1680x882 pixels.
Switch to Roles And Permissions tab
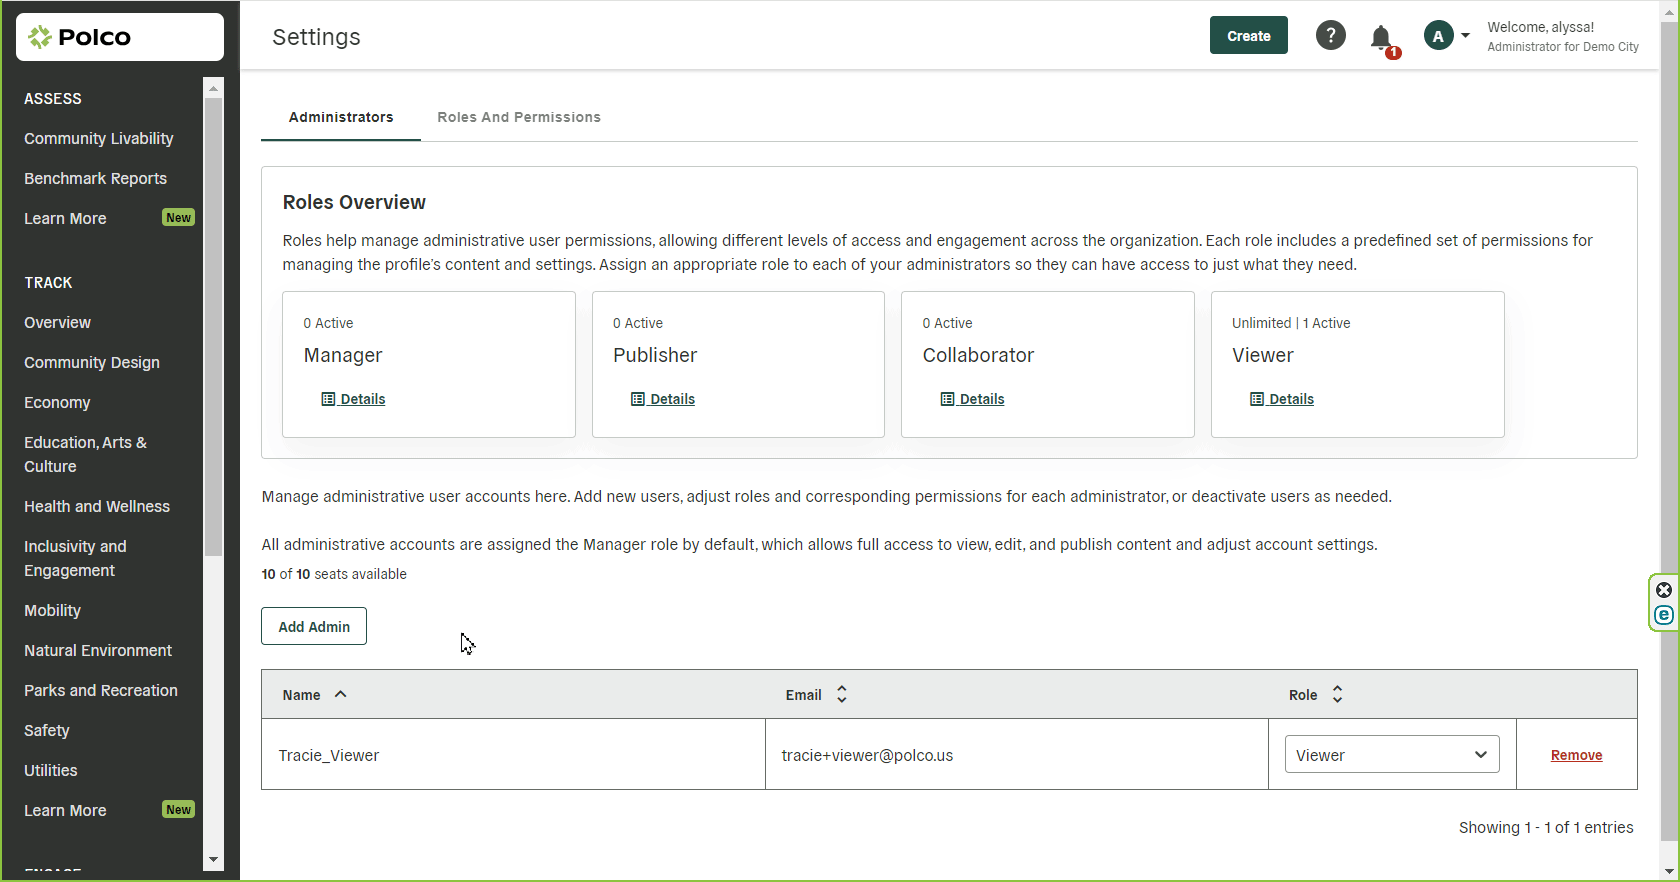coord(519,117)
